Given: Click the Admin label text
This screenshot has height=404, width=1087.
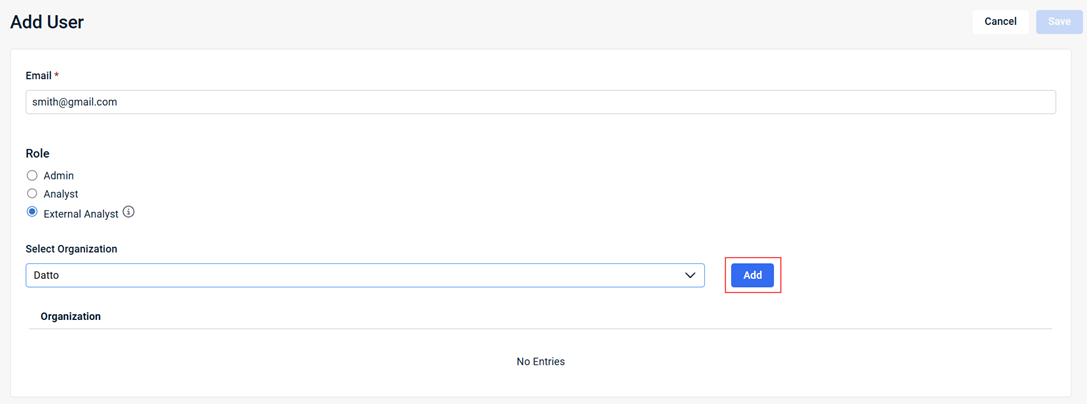Looking at the screenshot, I should click(x=59, y=176).
